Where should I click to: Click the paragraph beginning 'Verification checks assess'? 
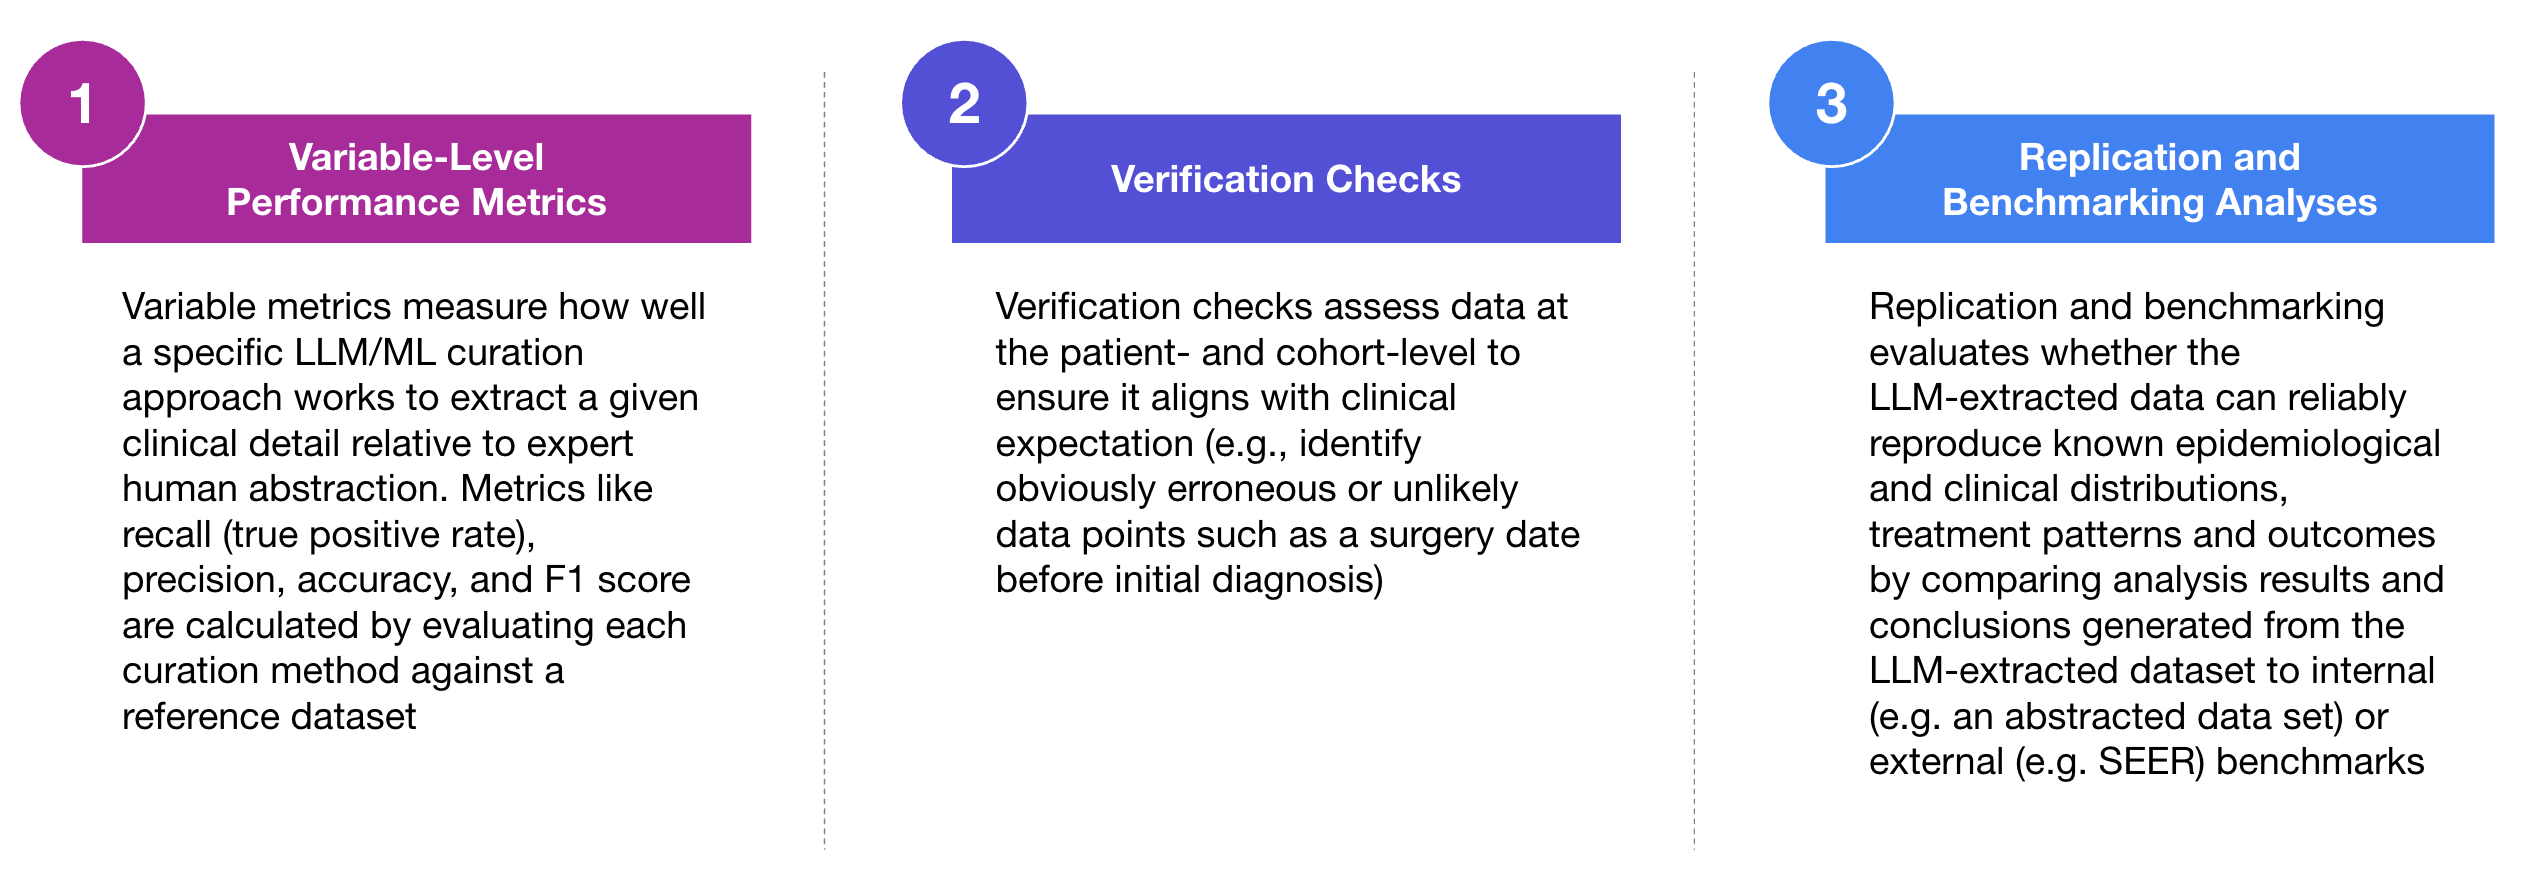(1287, 443)
